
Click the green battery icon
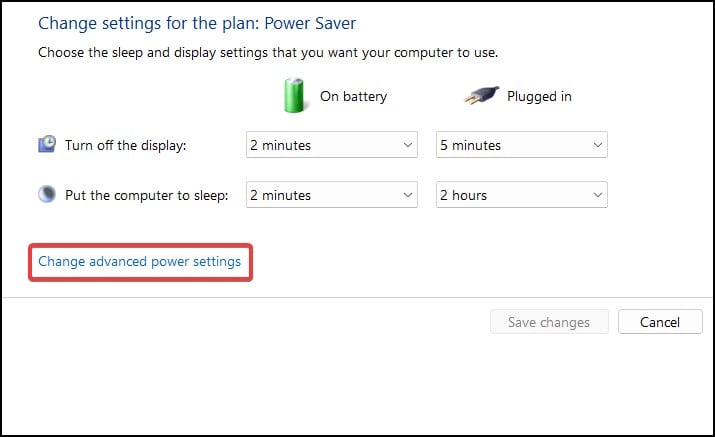[294, 95]
